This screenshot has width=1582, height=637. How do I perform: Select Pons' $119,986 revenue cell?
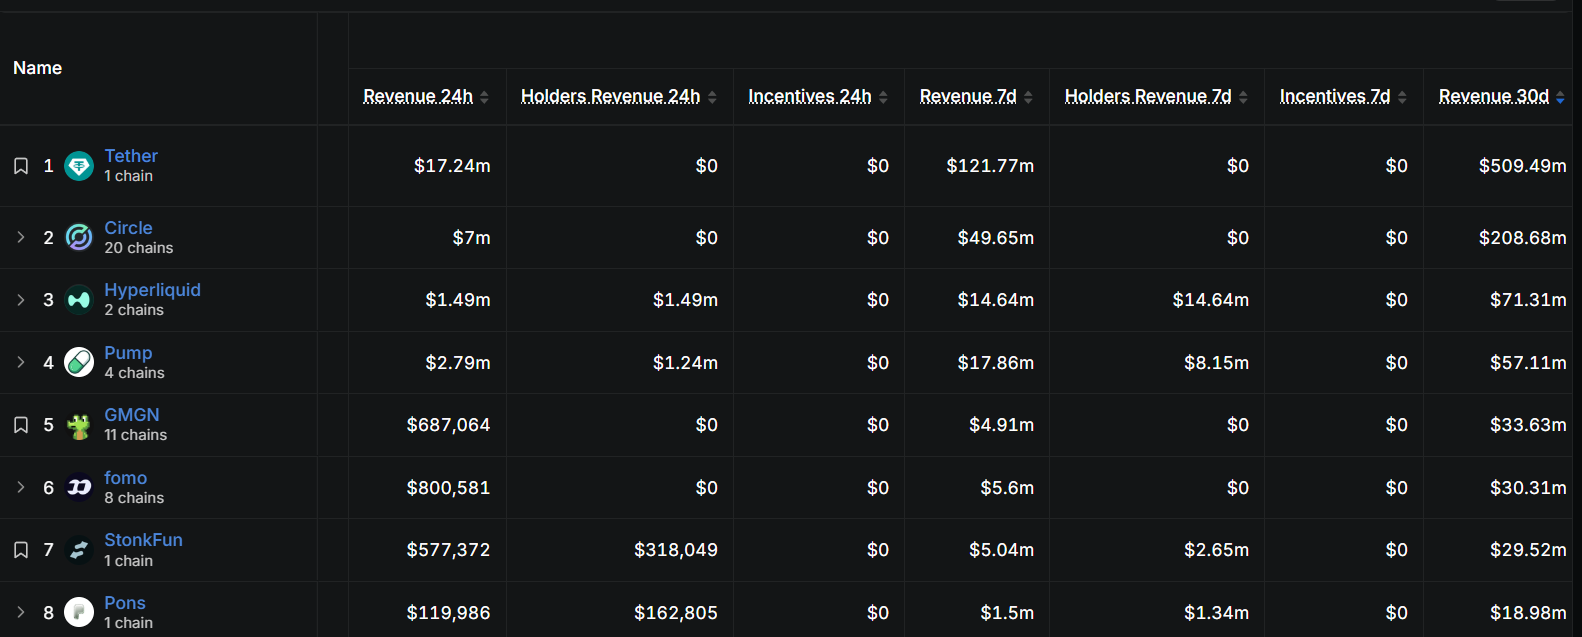coord(448,613)
